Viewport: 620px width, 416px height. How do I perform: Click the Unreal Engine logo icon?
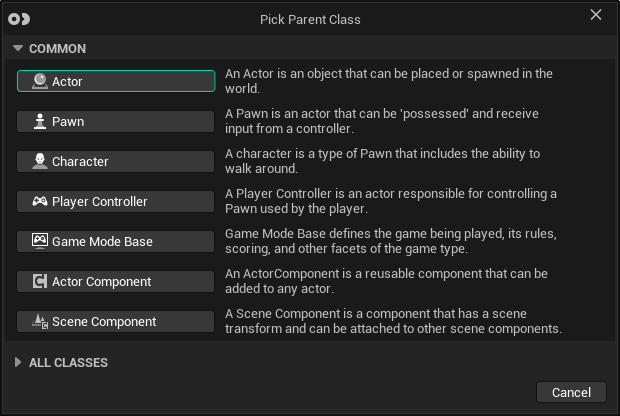coord(18,18)
